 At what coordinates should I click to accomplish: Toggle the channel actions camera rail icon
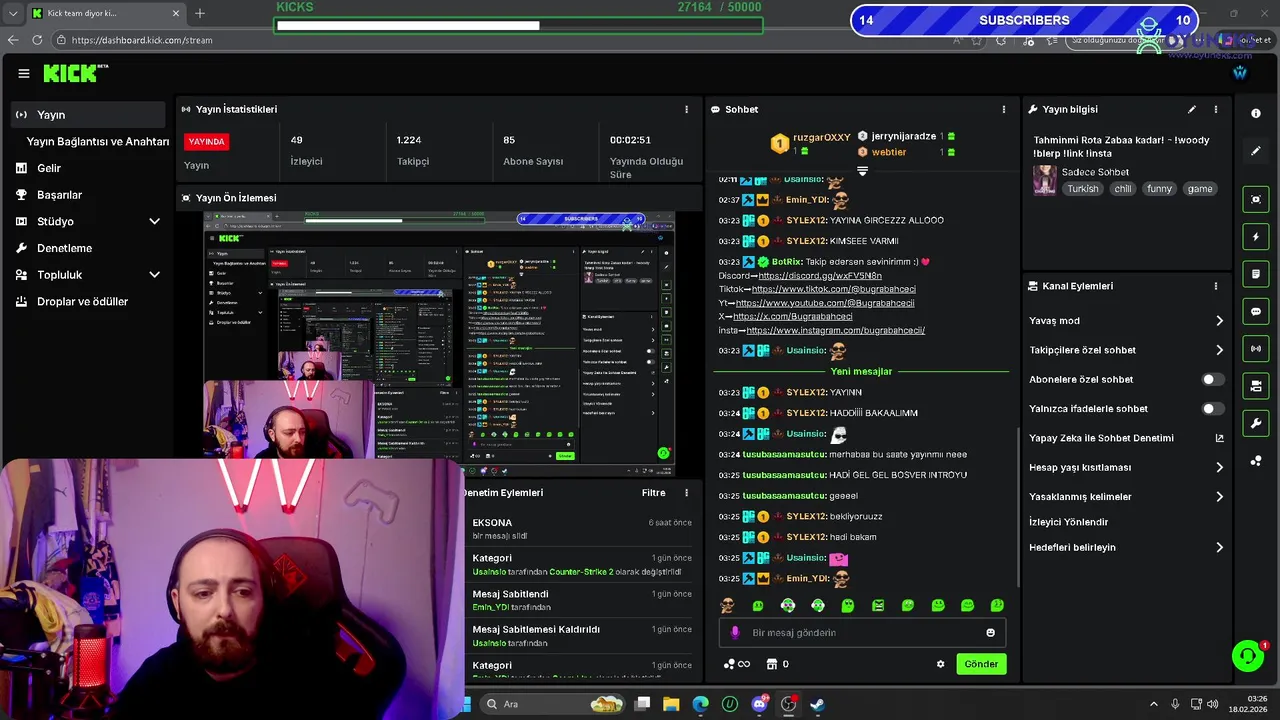(x=1256, y=386)
